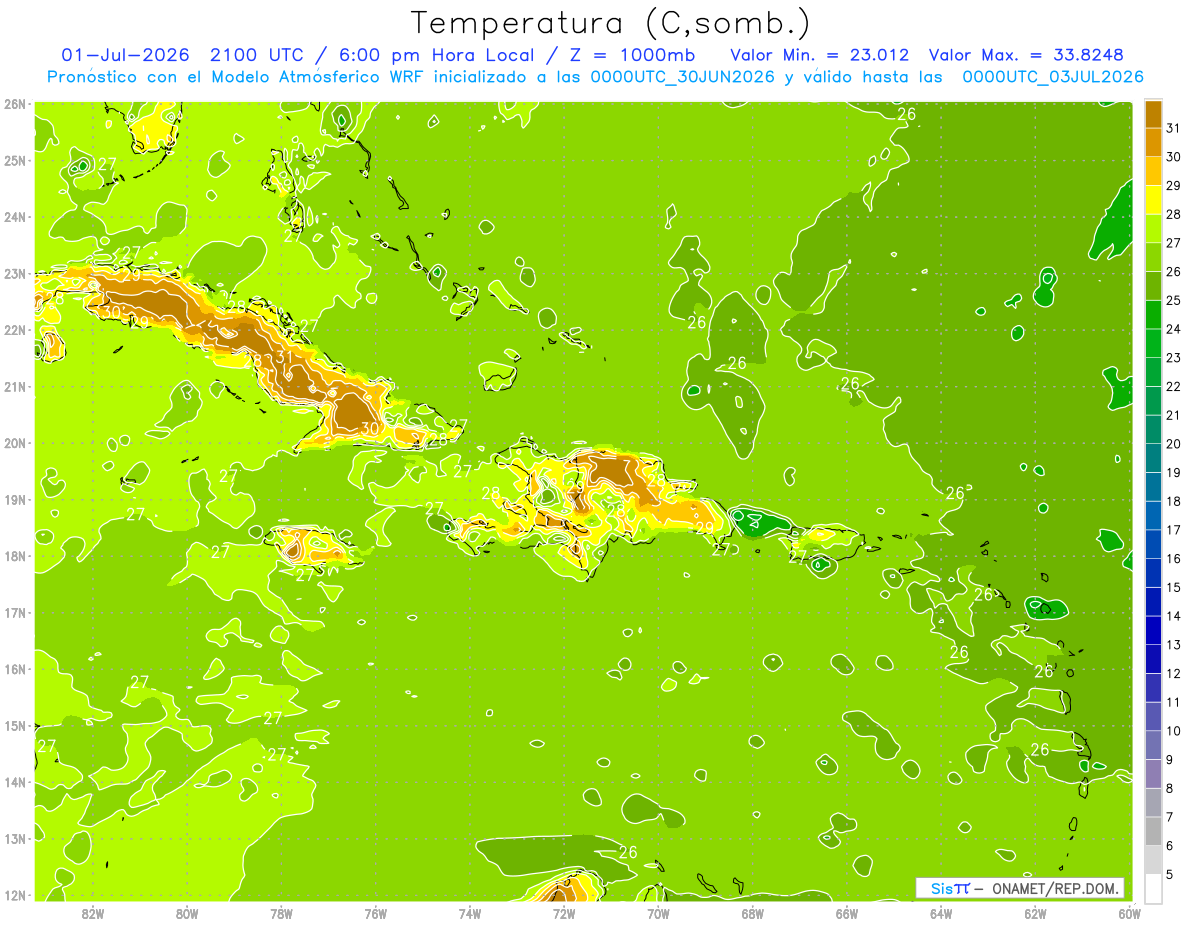Select the date "01-Jul-2026" in the header
Image resolution: width=1200 pixels, height=927 pixels.
coord(126,55)
